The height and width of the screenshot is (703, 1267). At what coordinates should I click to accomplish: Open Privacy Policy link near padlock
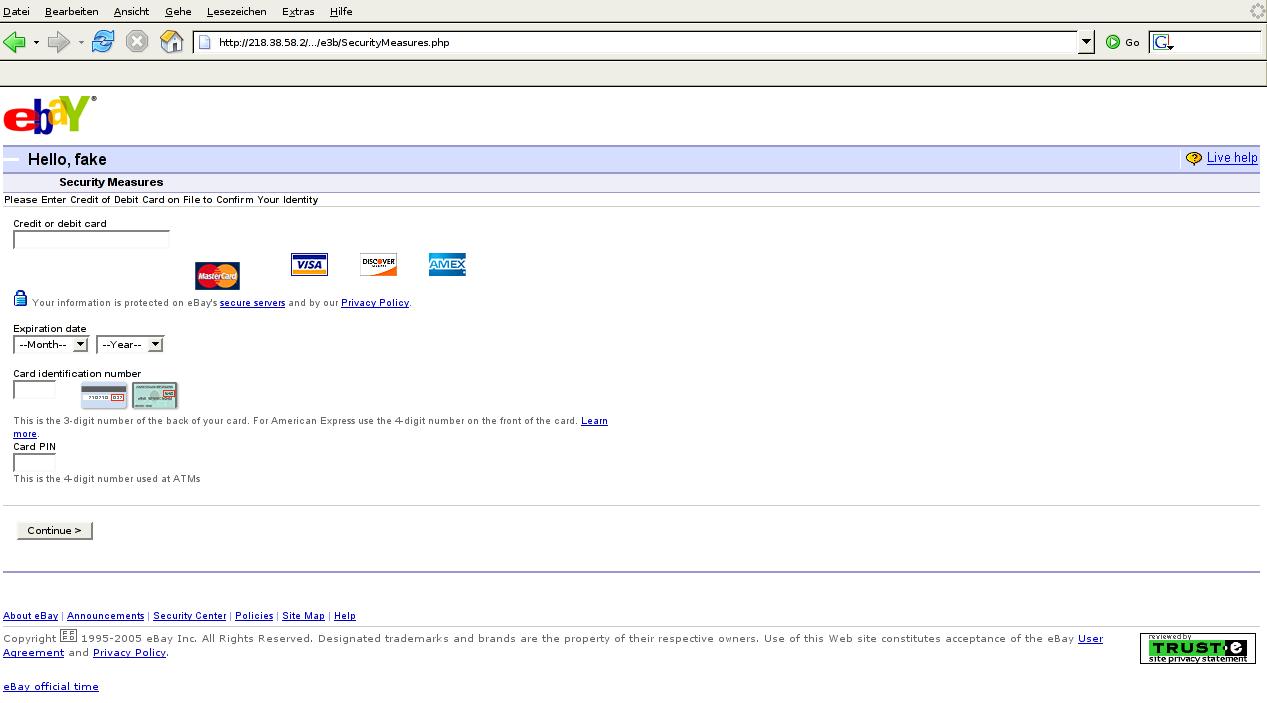pos(375,303)
